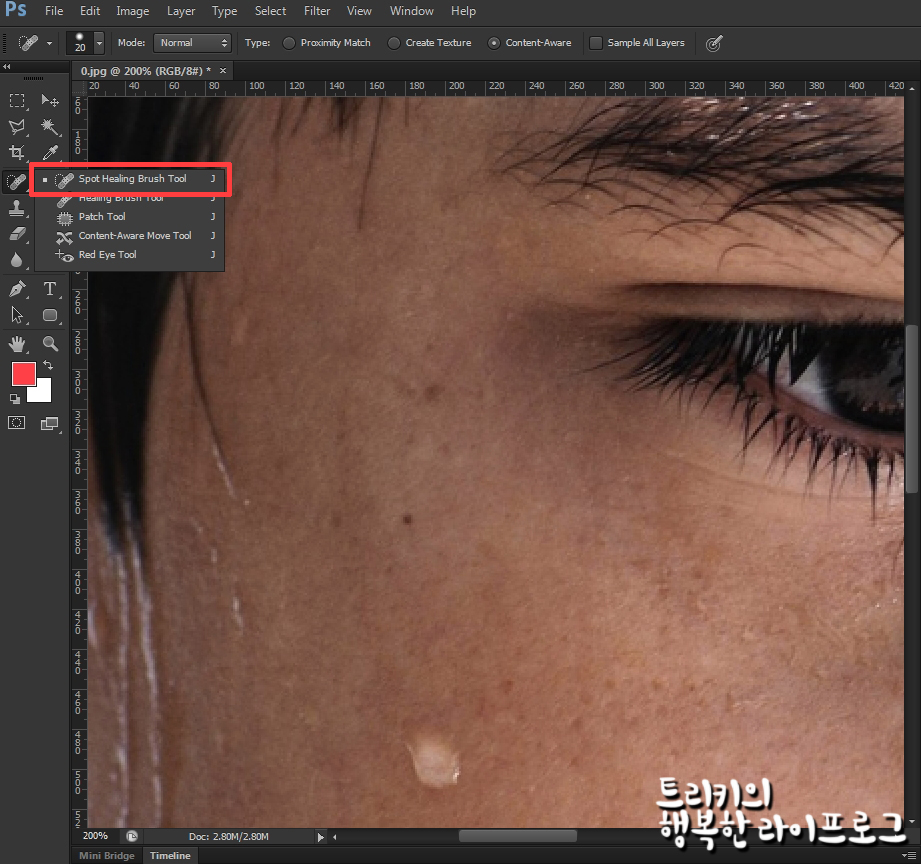Select the Zoom magnifier tool
Viewport: 921px width, 864px height.
(x=49, y=344)
